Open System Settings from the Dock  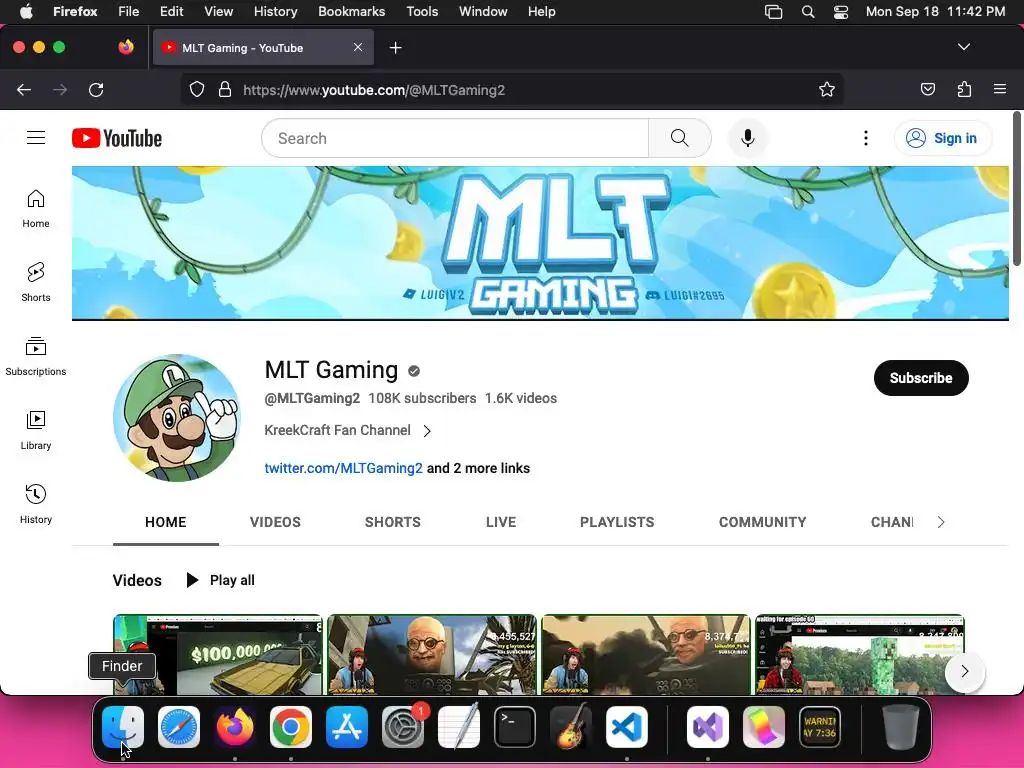click(x=403, y=727)
